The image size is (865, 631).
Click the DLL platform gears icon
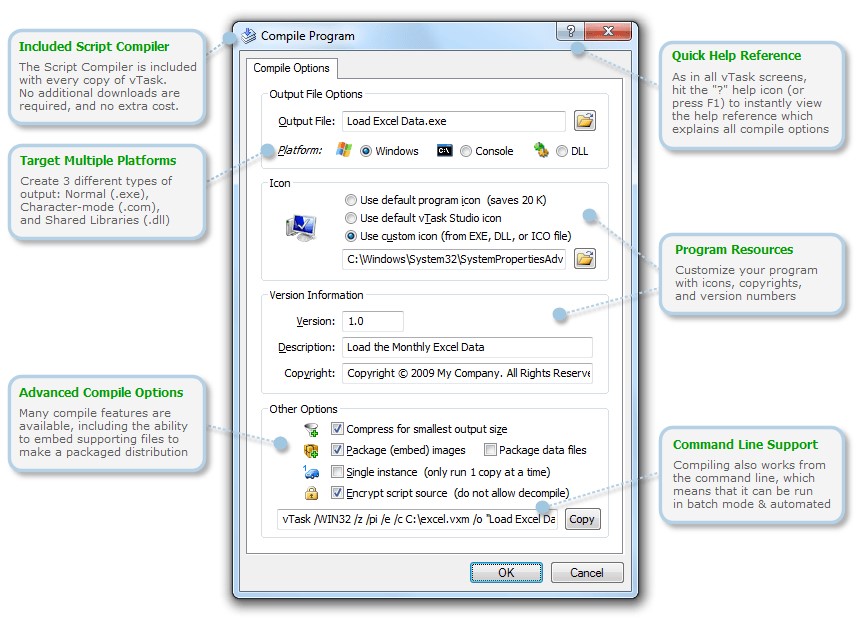[x=541, y=150]
